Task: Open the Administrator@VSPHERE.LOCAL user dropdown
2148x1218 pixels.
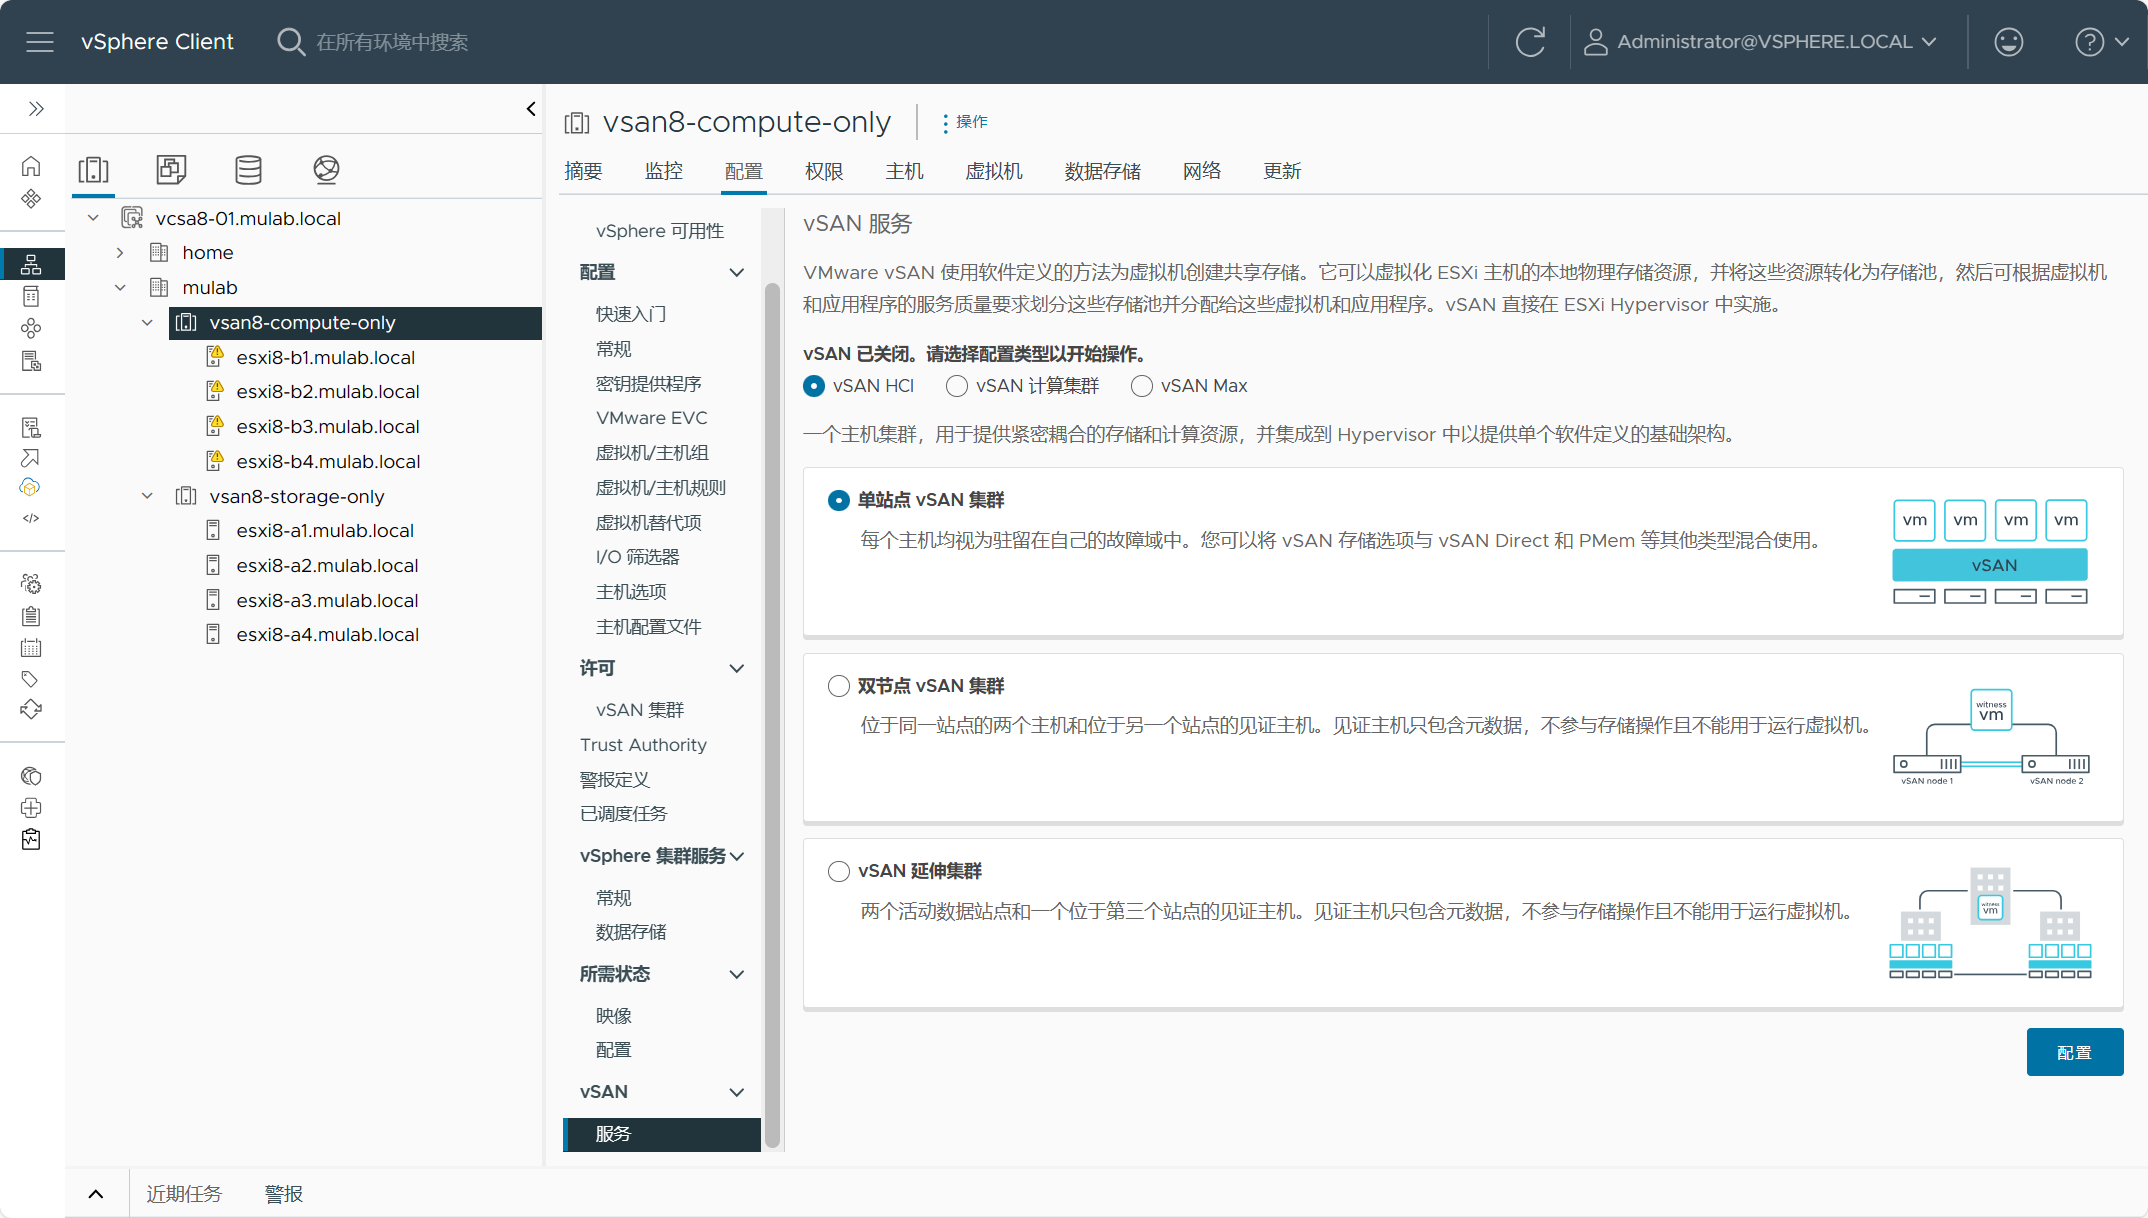Action: pyautogui.click(x=1761, y=42)
